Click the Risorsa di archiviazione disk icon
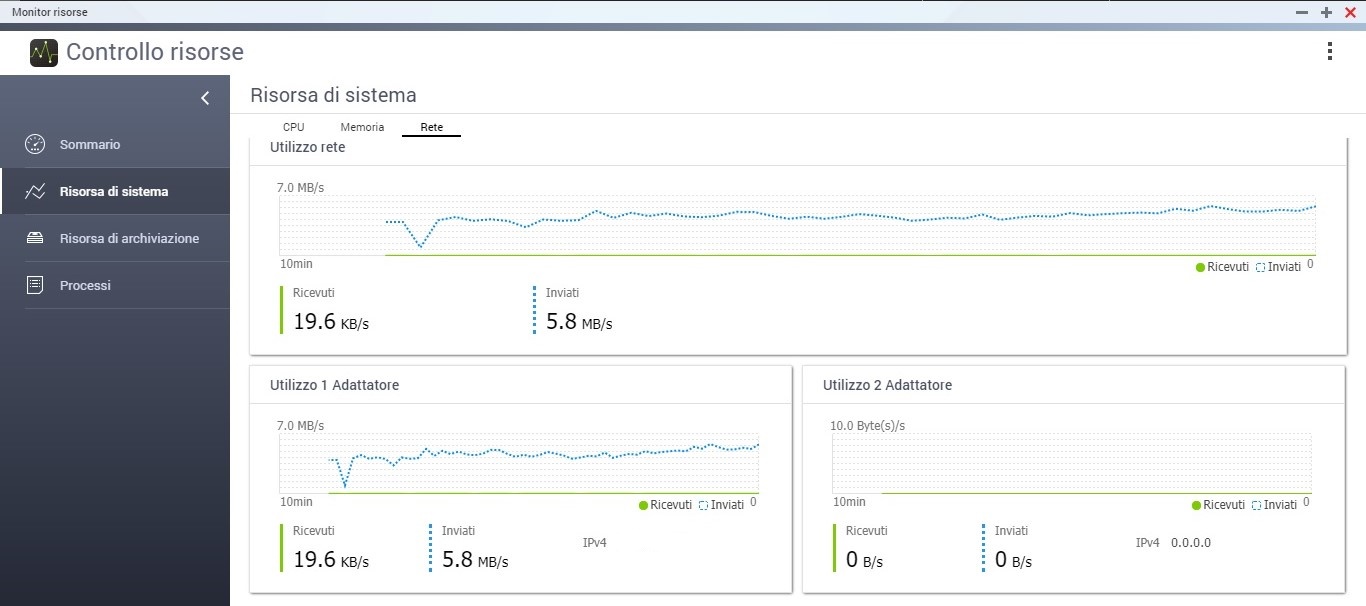The width and height of the screenshot is (1366, 606). tap(35, 238)
